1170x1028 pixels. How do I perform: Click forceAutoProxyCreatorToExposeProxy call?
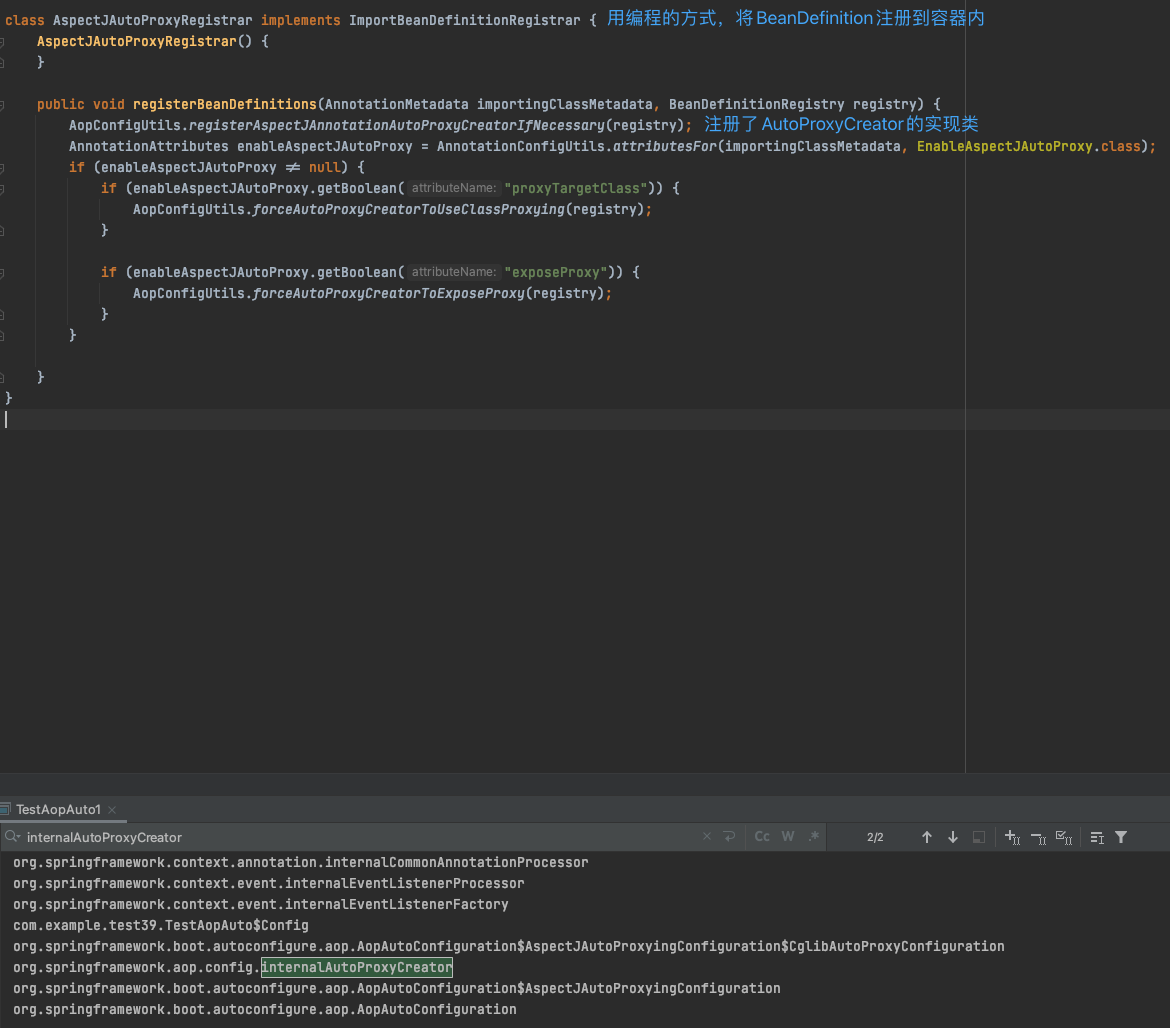point(388,293)
